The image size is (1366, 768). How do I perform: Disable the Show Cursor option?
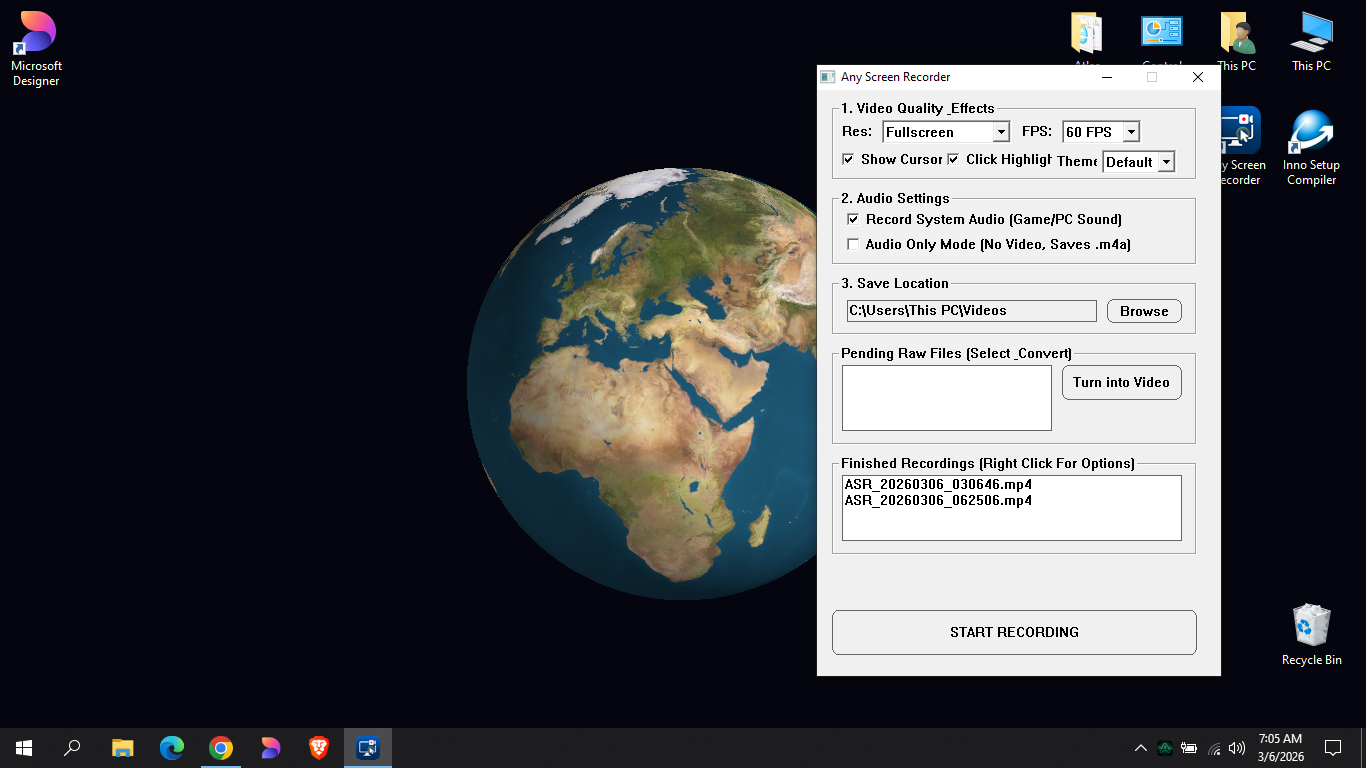click(848, 159)
